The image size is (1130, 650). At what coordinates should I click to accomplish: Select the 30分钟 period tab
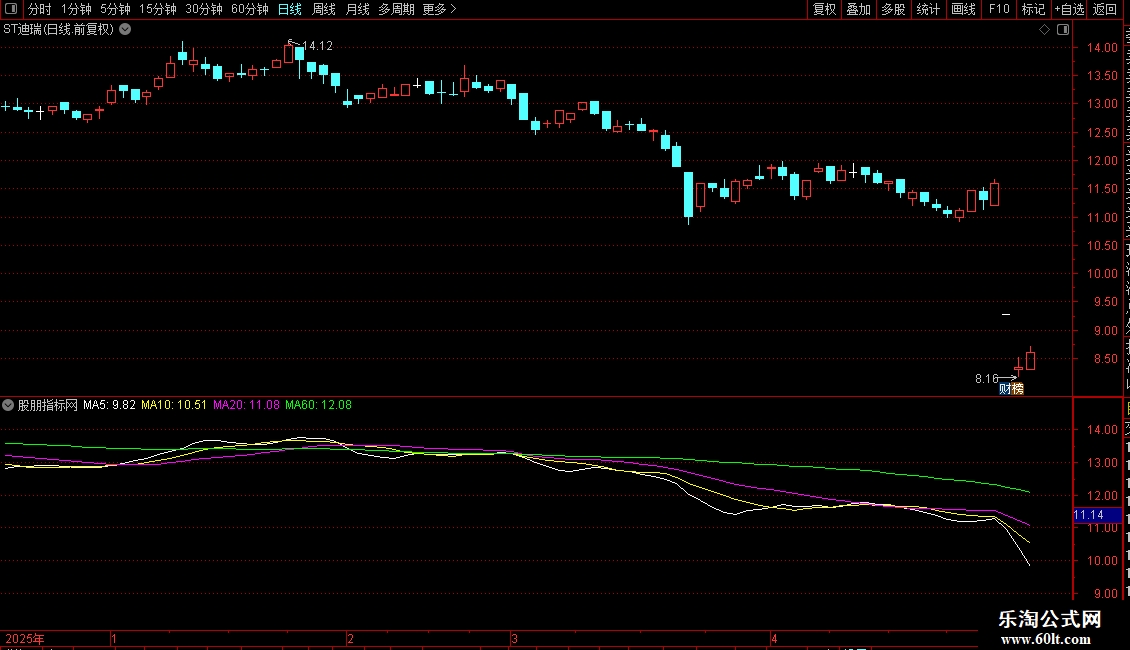pos(204,9)
